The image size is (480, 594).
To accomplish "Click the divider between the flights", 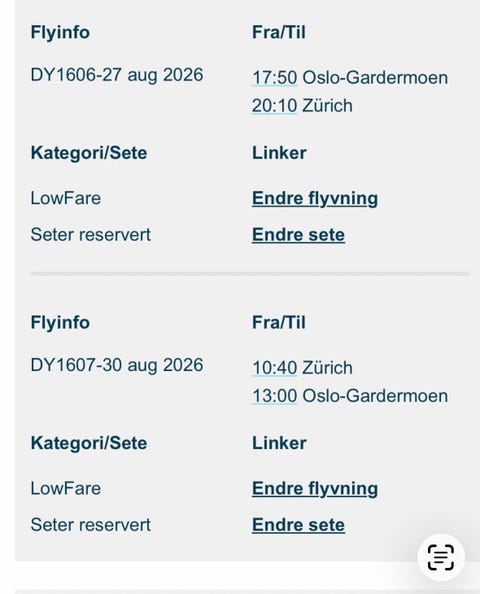I will click(250, 274).
